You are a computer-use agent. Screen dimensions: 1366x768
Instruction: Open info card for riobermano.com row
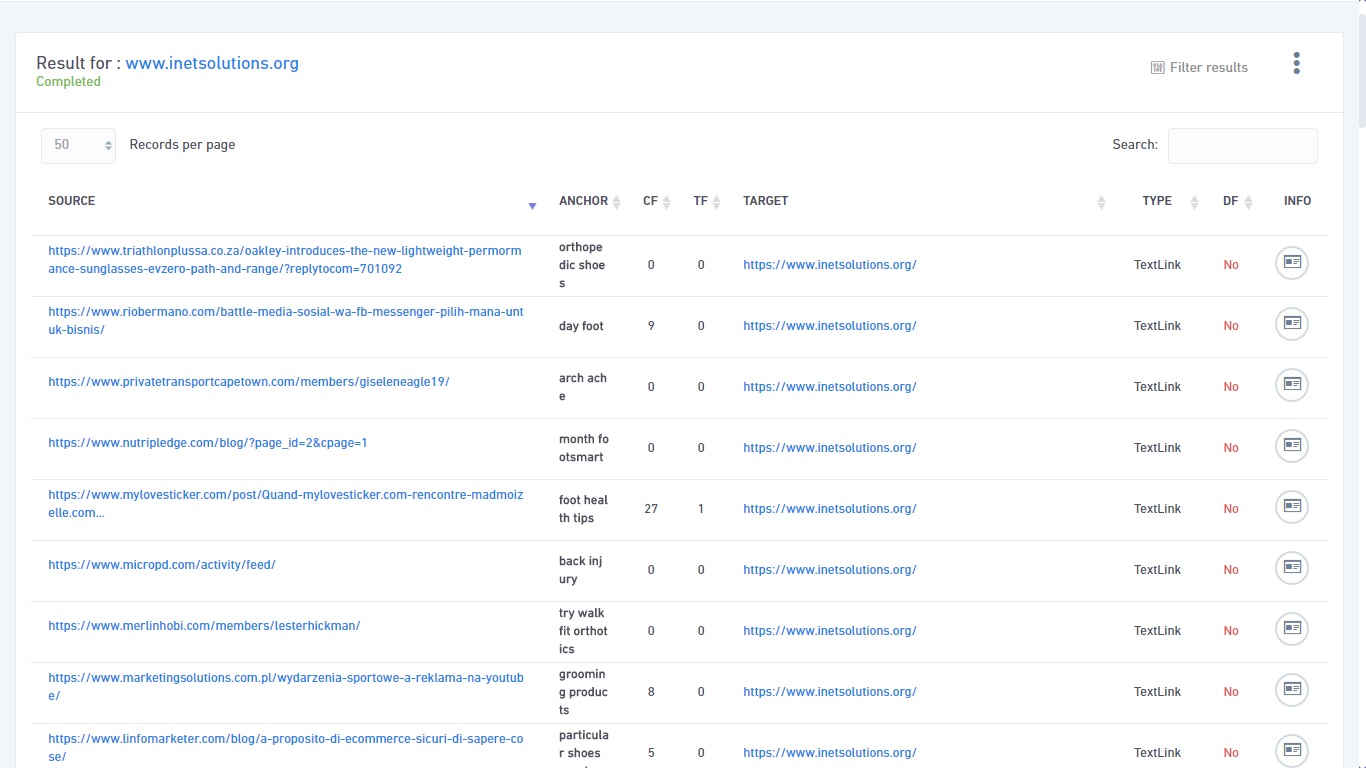pos(1291,324)
